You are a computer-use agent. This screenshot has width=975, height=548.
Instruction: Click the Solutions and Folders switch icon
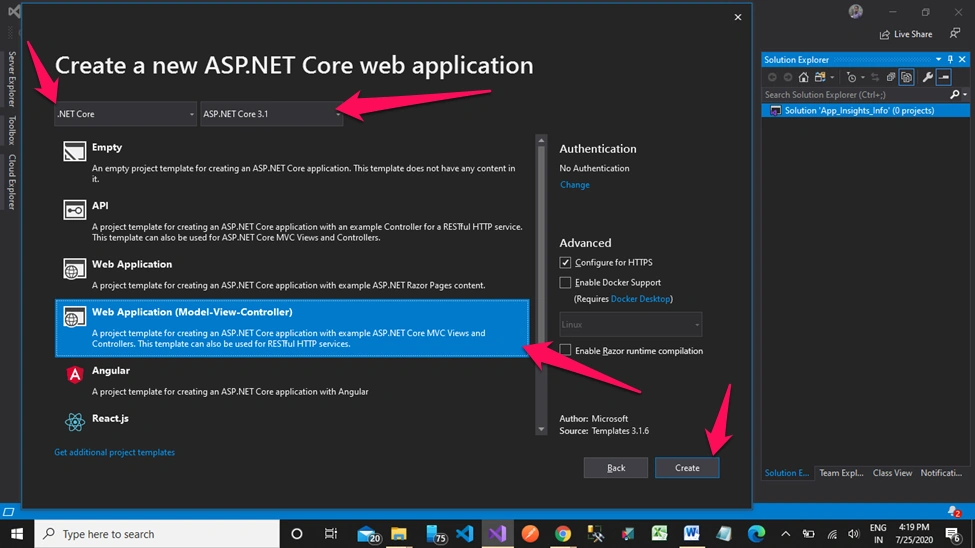click(x=820, y=77)
